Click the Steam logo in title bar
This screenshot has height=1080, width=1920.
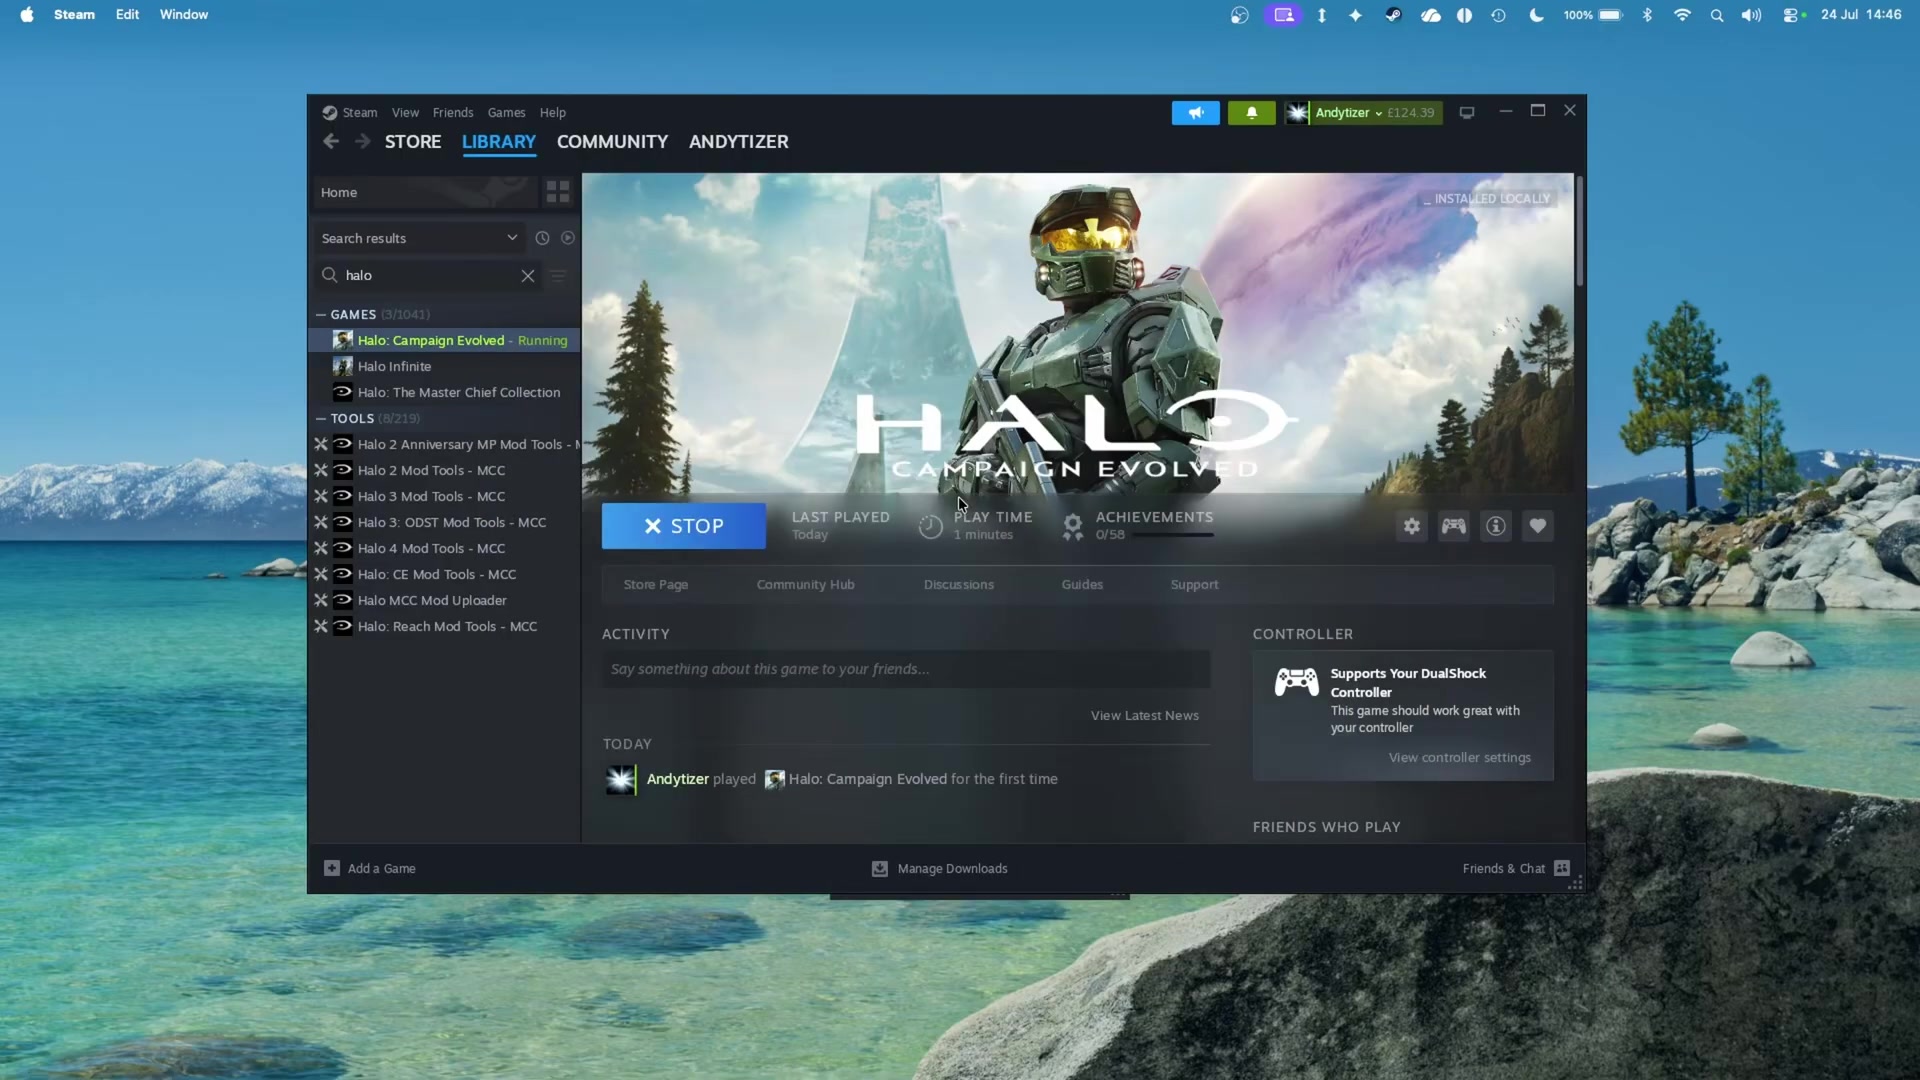pyautogui.click(x=330, y=113)
